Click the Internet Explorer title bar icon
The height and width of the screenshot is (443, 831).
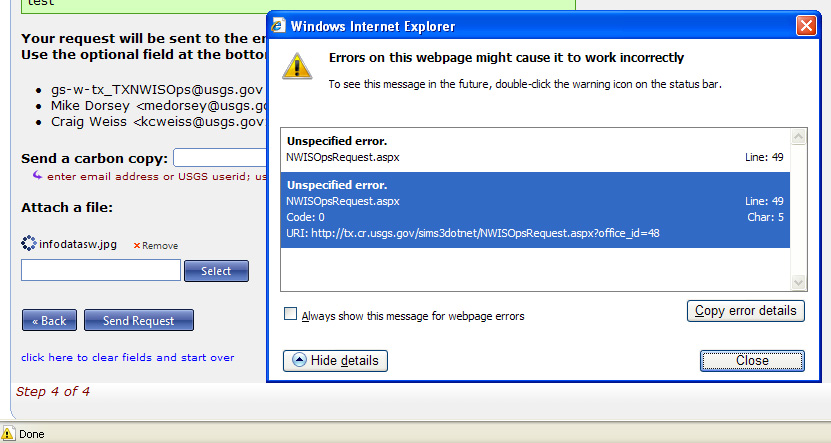(280, 27)
